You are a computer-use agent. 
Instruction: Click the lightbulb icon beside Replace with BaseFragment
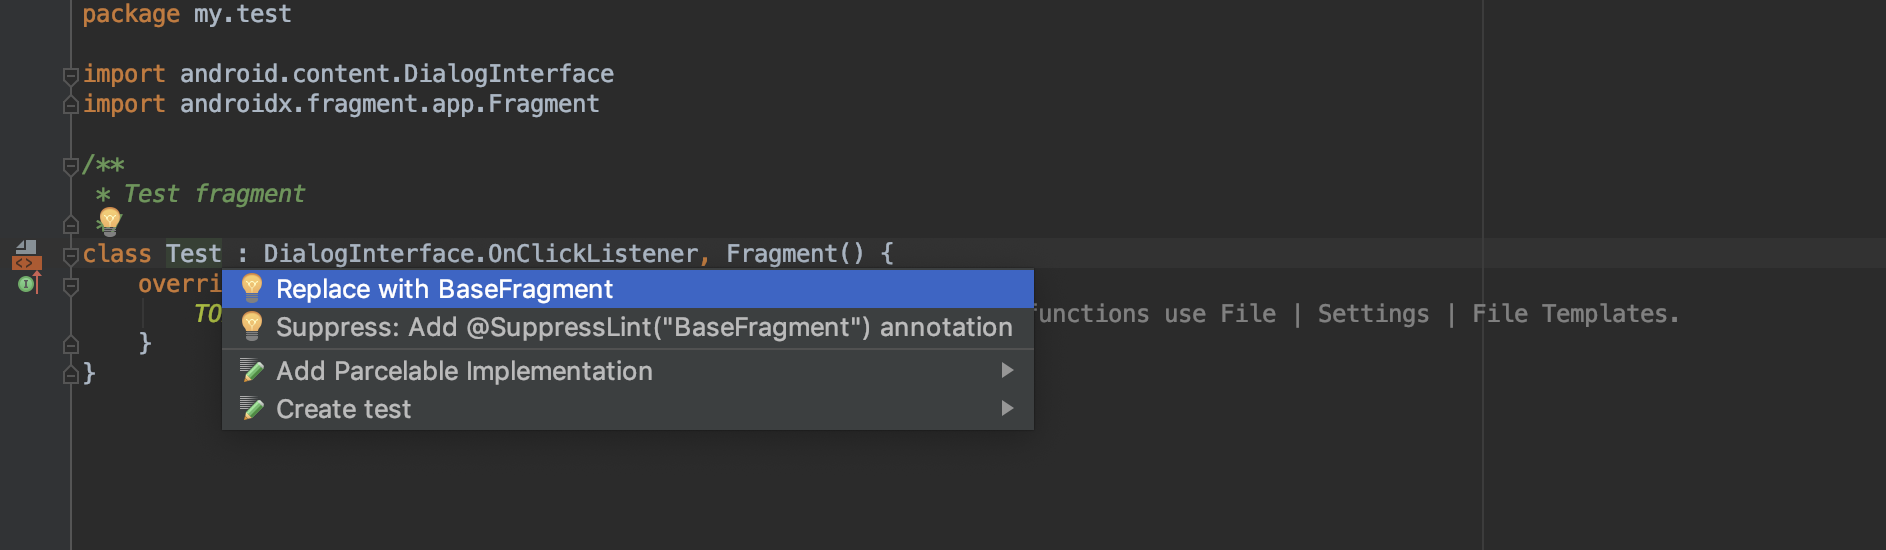(x=252, y=288)
